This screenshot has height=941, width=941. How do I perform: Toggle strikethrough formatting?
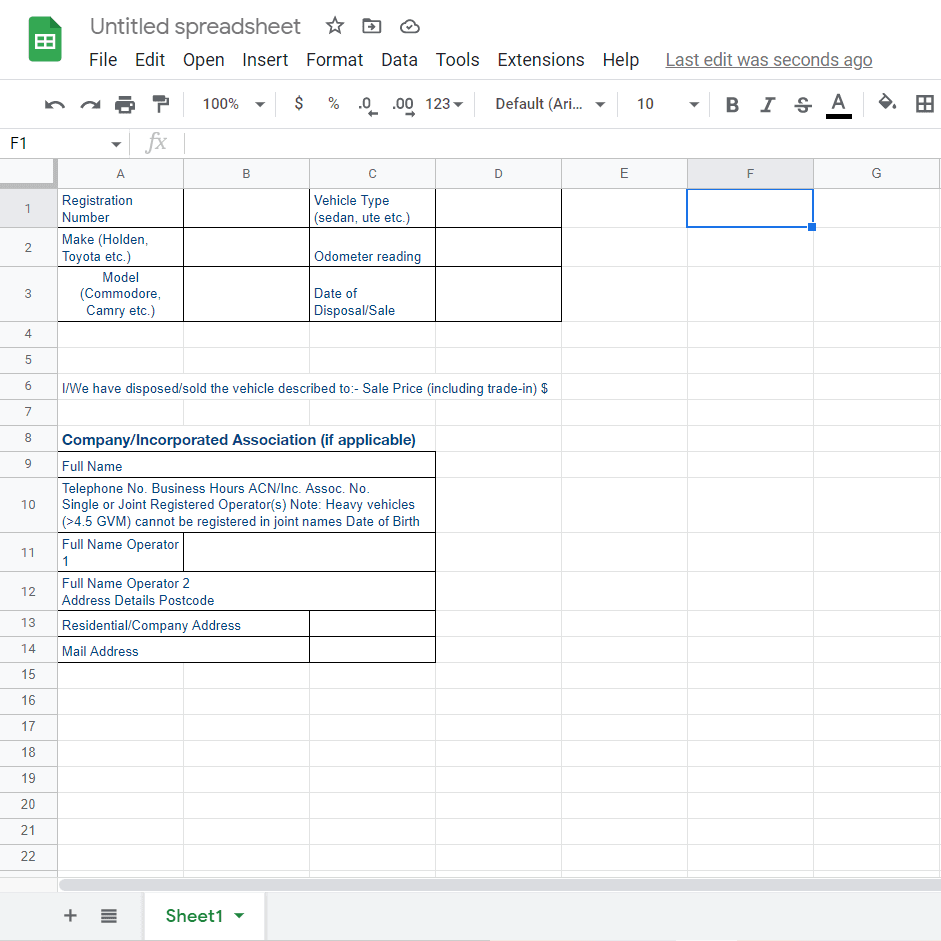(803, 105)
